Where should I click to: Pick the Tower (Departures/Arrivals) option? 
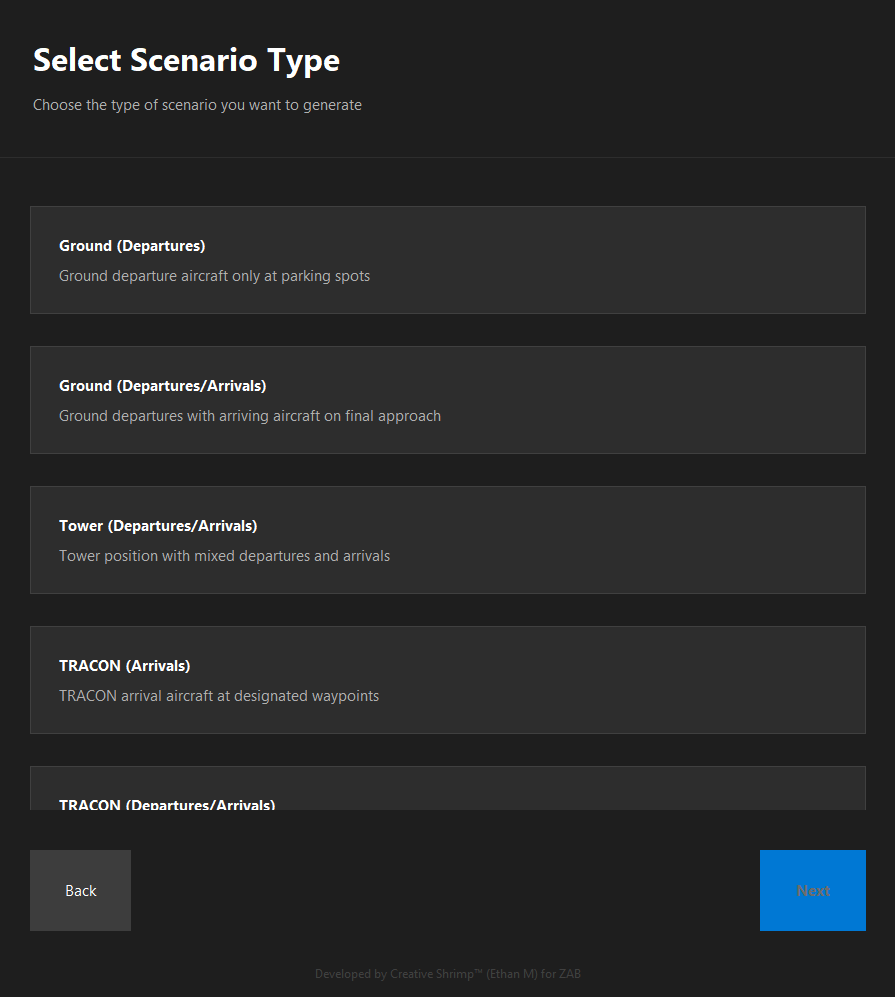click(447, 540)
